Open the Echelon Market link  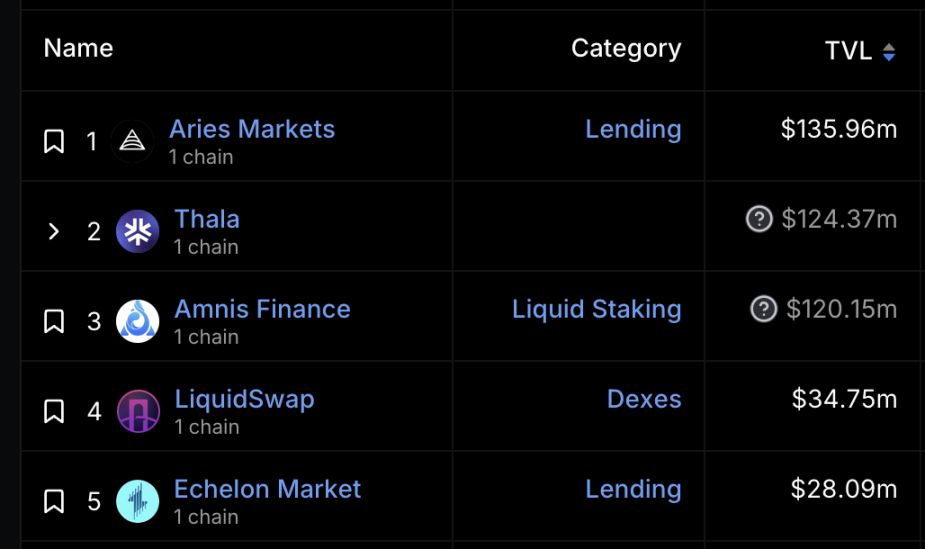click(267, 489)
